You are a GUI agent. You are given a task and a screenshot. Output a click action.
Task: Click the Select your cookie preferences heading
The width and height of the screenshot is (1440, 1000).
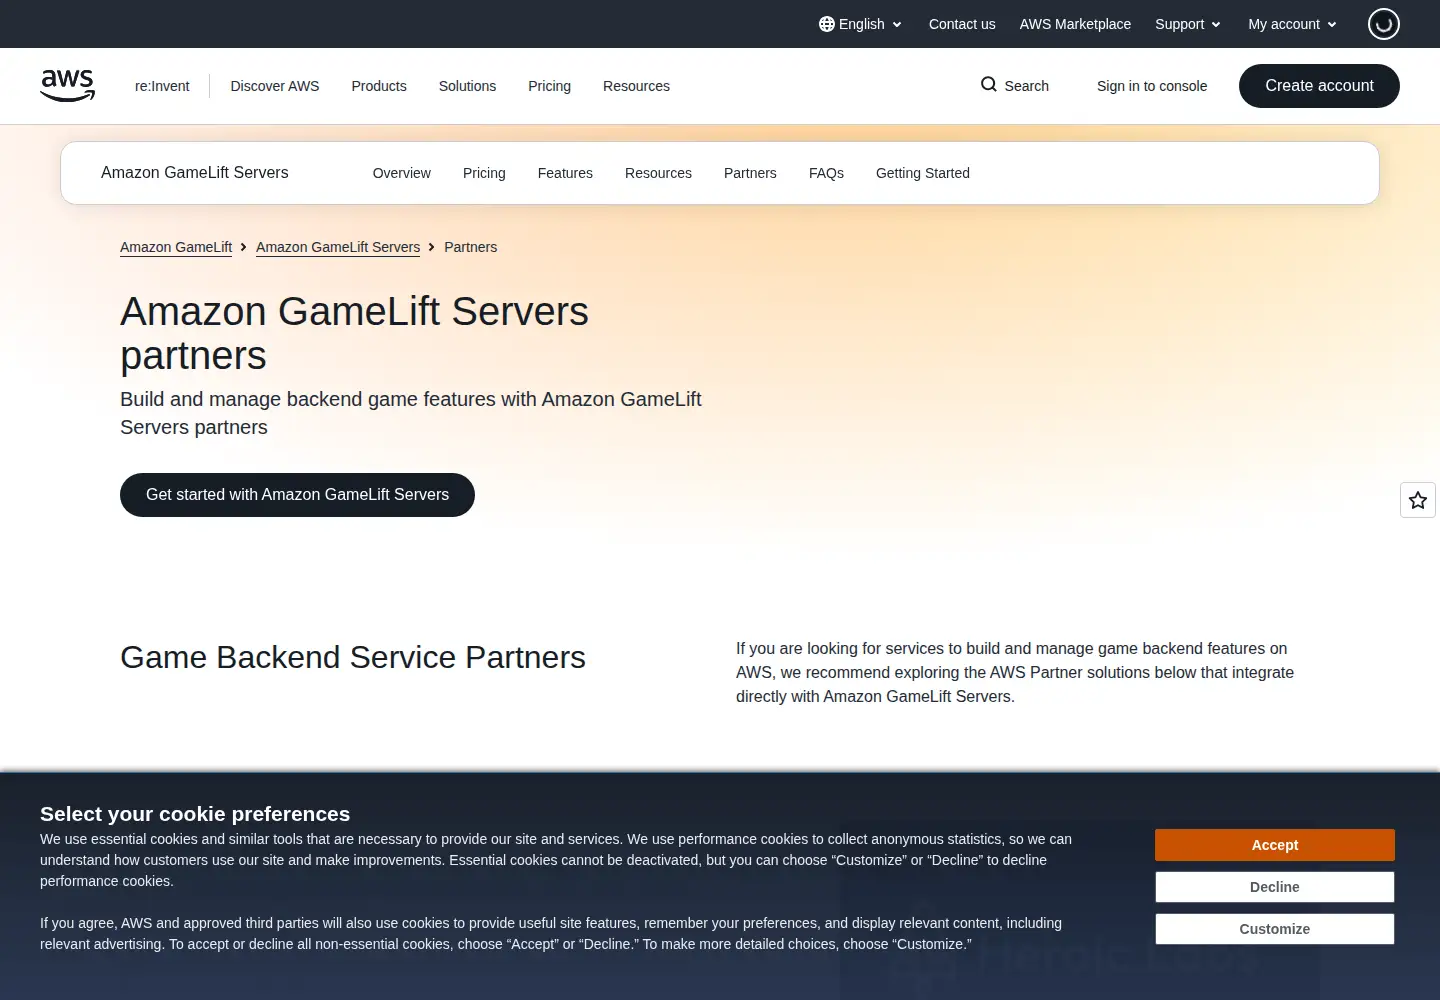[x=195, y=814]
